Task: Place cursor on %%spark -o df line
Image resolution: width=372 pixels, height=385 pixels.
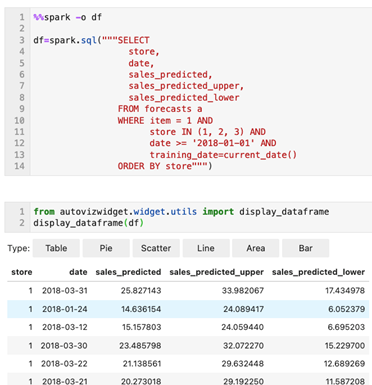Action: [x=68, y=17]
